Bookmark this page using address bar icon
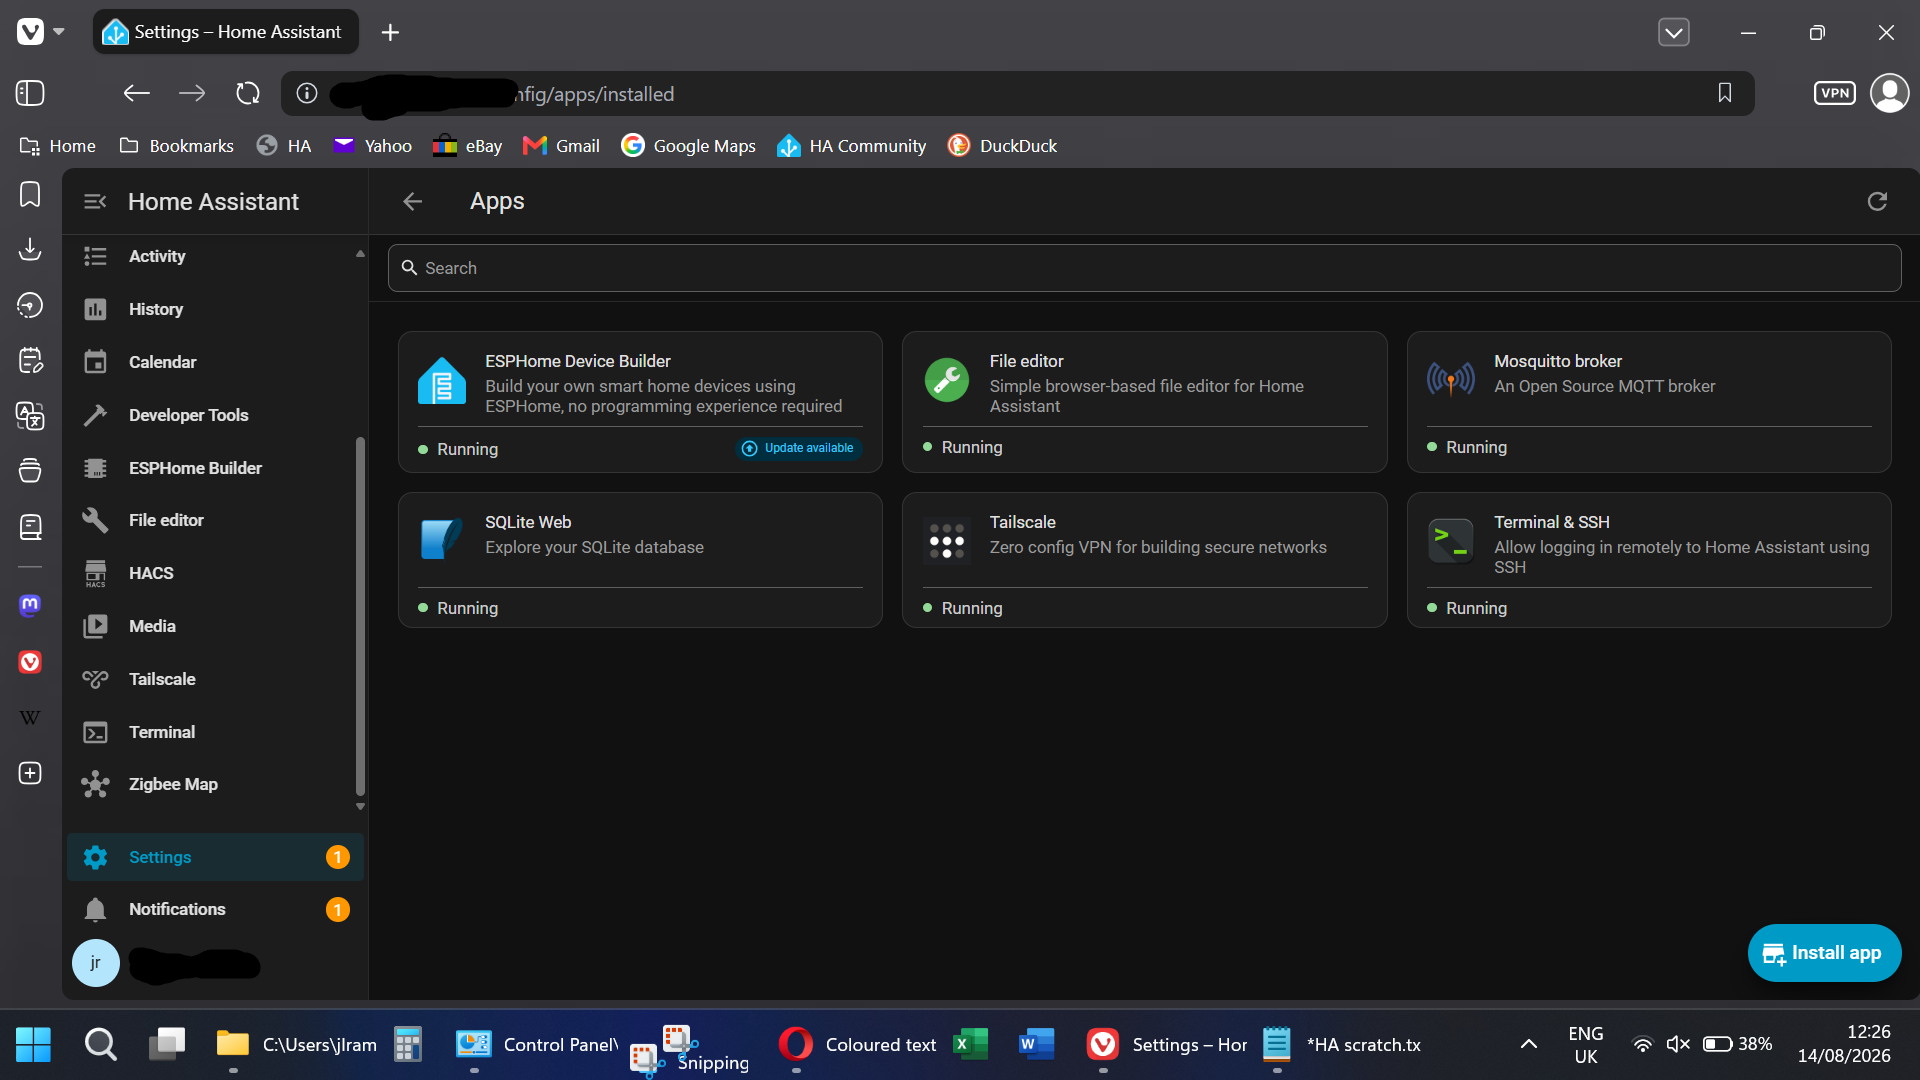 (x=1725, y=93)
